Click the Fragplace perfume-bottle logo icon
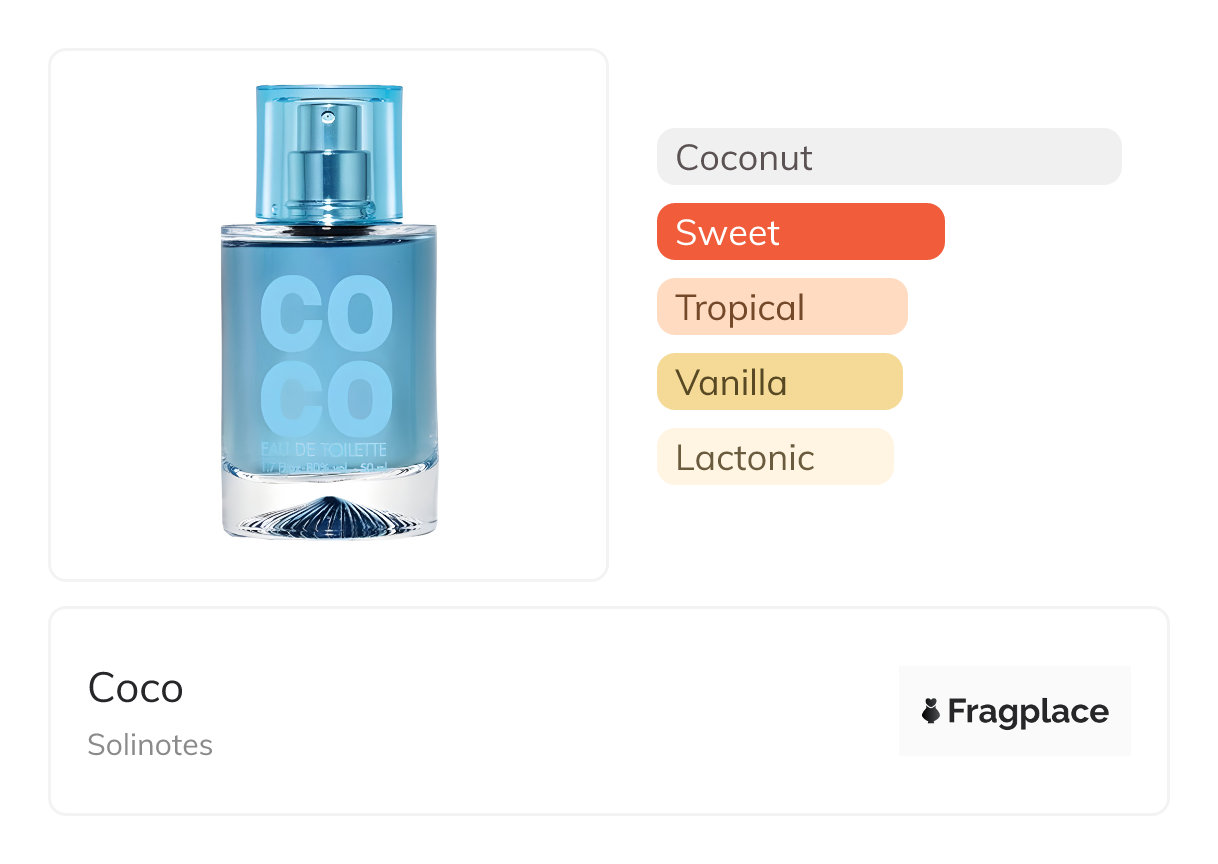 point(931,711)
